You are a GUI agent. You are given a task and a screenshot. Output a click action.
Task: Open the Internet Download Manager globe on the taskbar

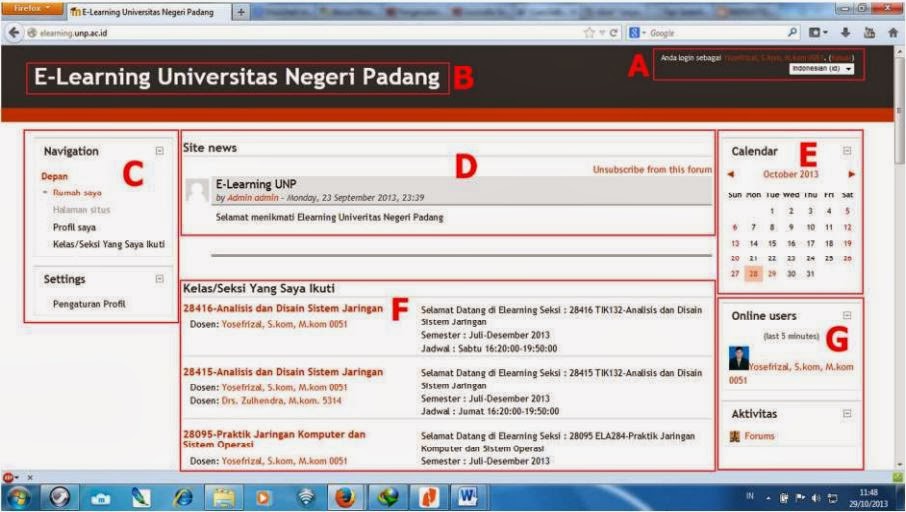387,497
